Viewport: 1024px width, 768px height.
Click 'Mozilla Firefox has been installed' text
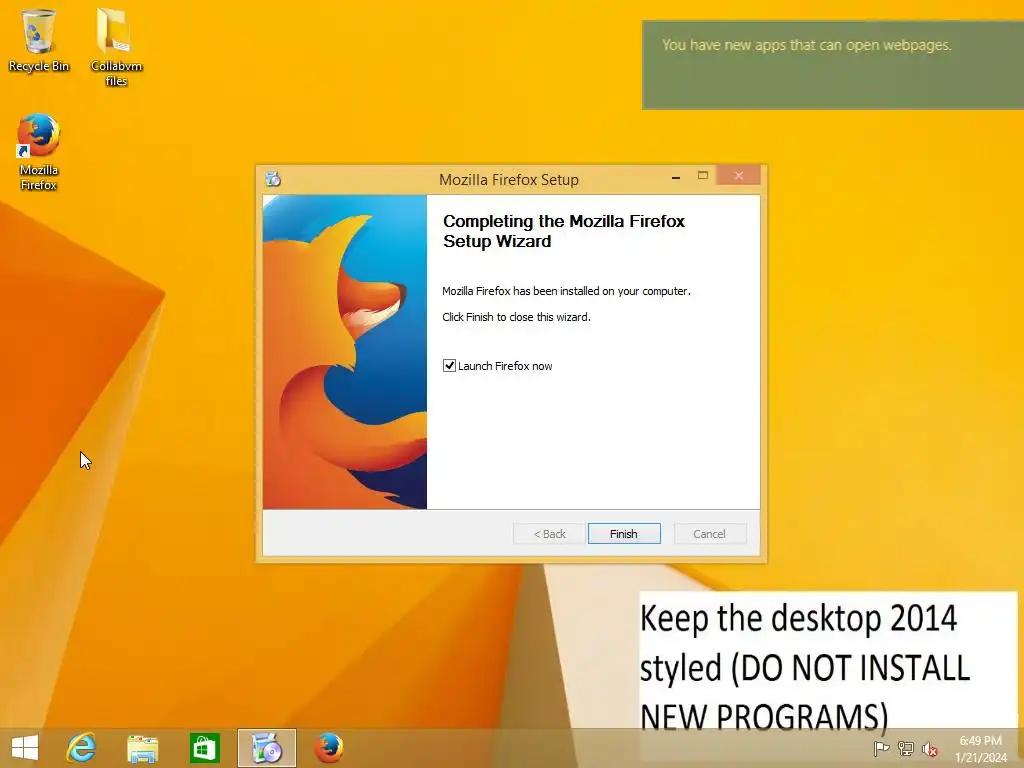click(x=566, y=291)
